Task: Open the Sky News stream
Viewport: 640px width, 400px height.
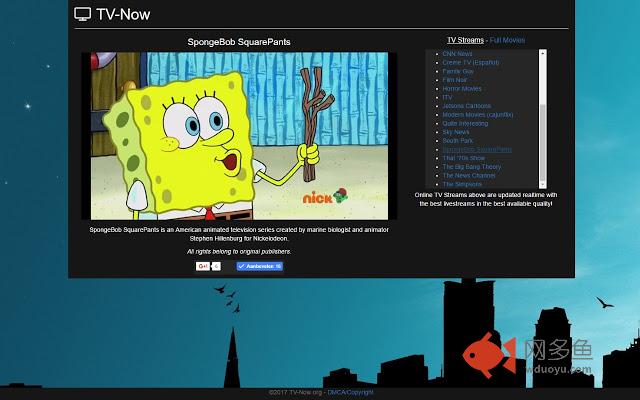Action: (456, 132)
